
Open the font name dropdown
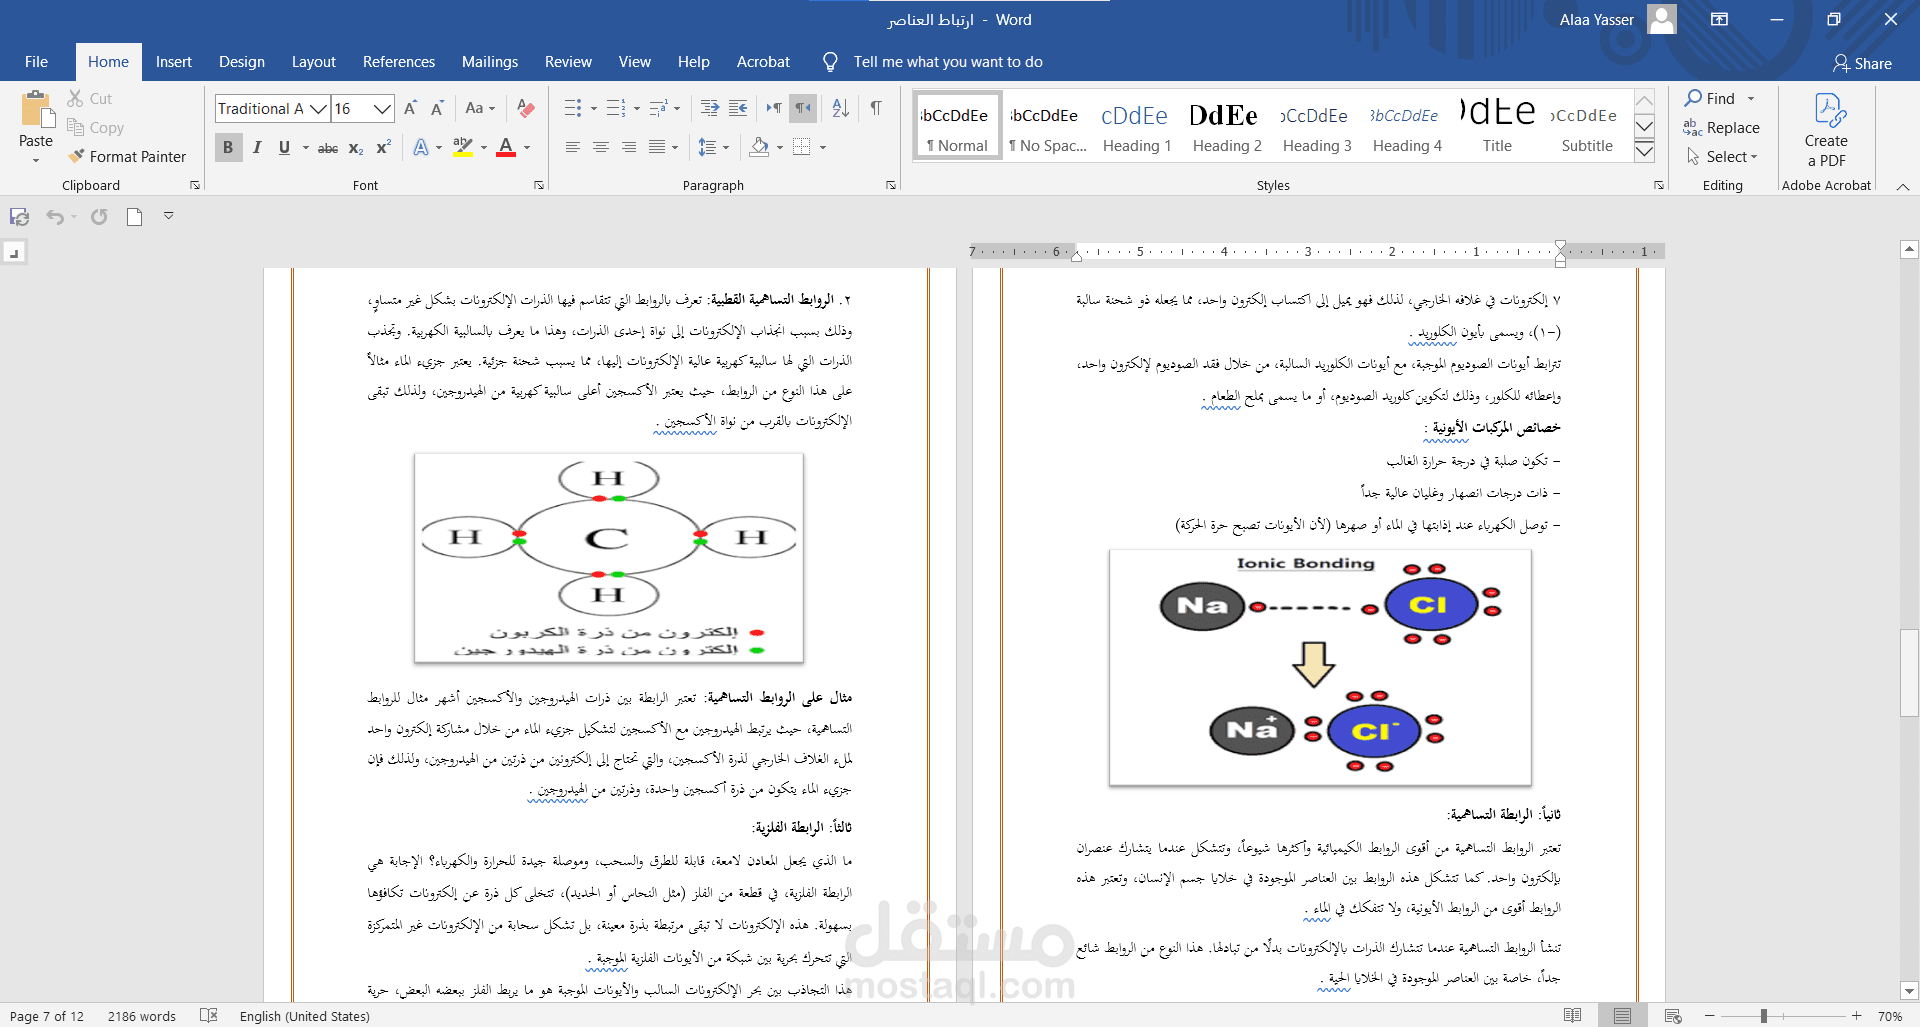pyautogui.click(x=318, y=109)
